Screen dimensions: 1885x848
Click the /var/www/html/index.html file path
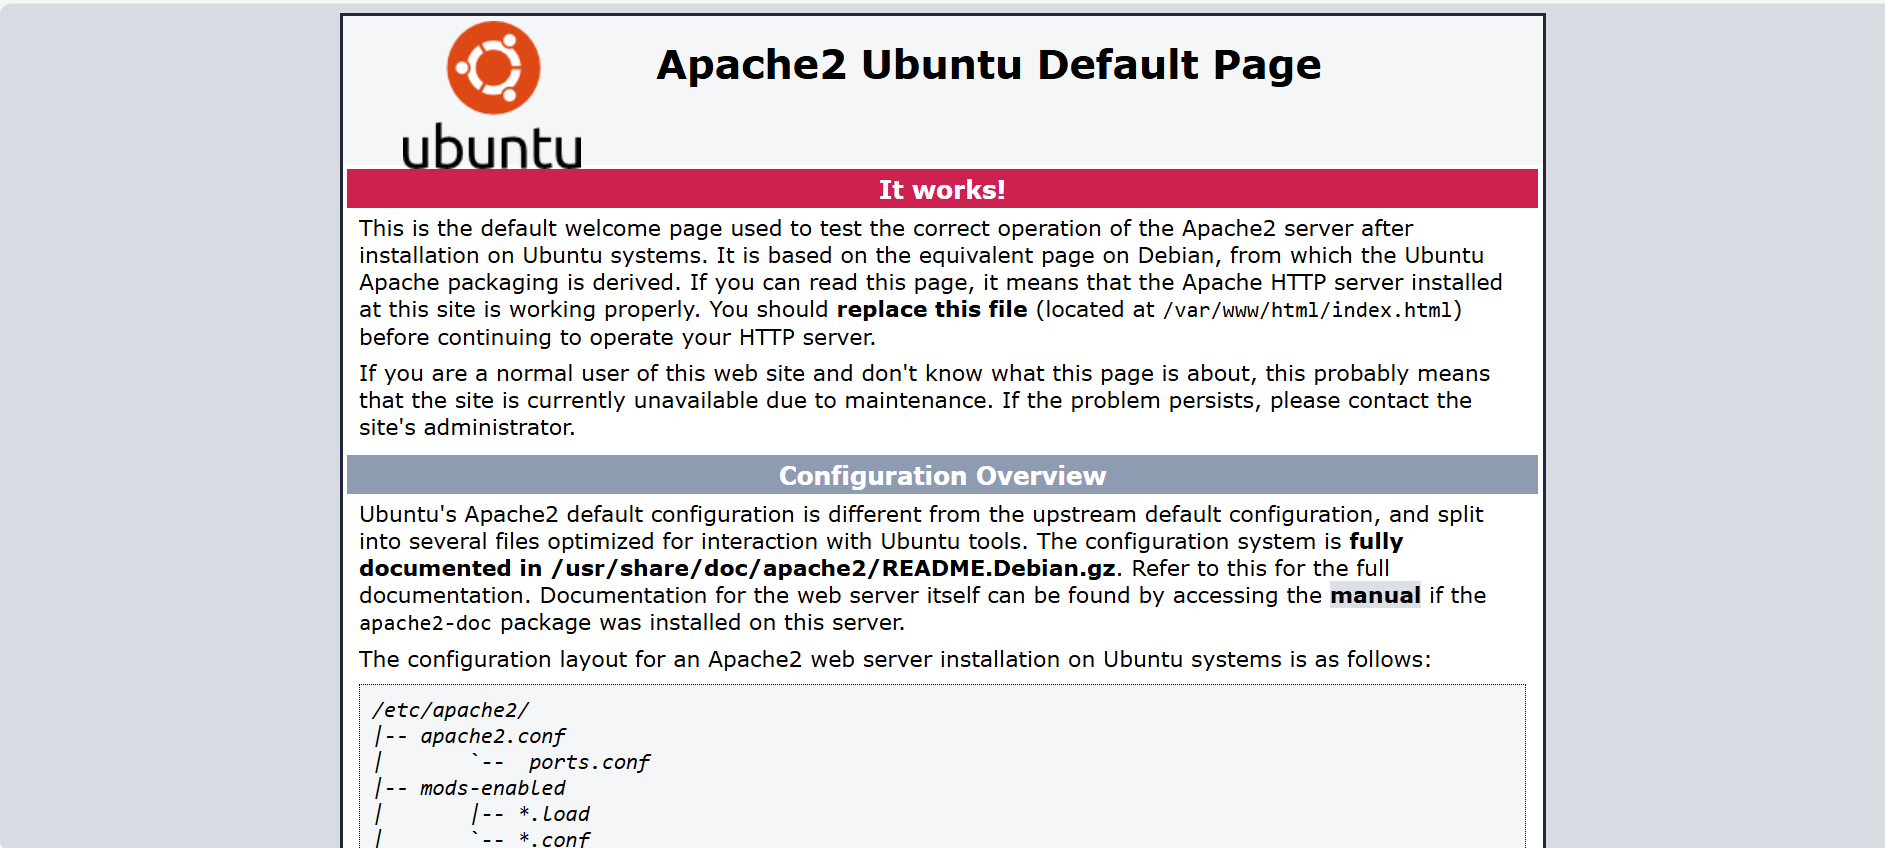point(1307,310)
